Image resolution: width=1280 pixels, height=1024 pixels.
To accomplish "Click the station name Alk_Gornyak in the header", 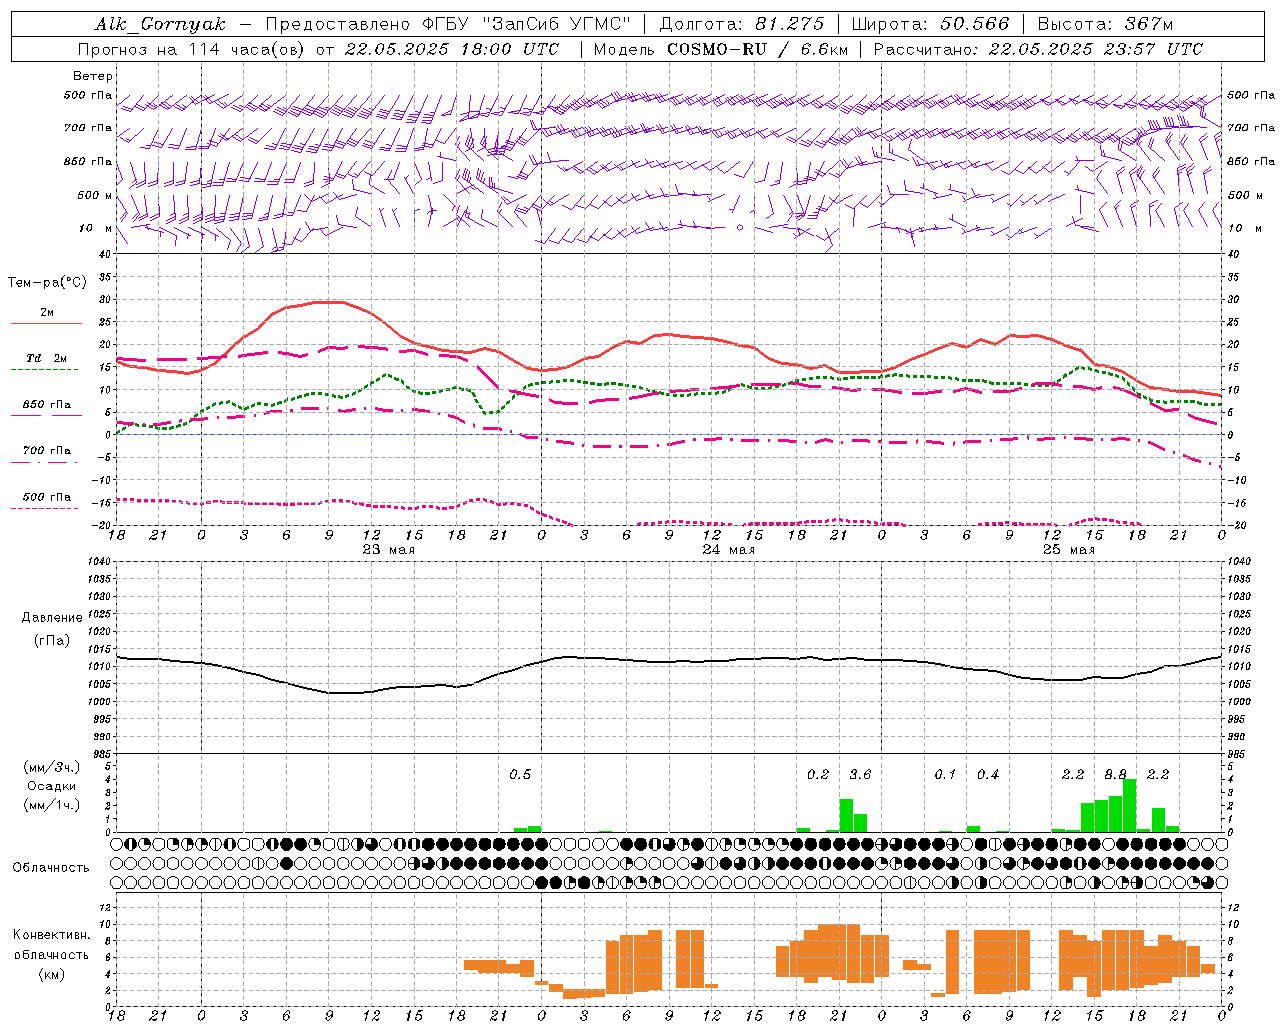I will (161, 24).
